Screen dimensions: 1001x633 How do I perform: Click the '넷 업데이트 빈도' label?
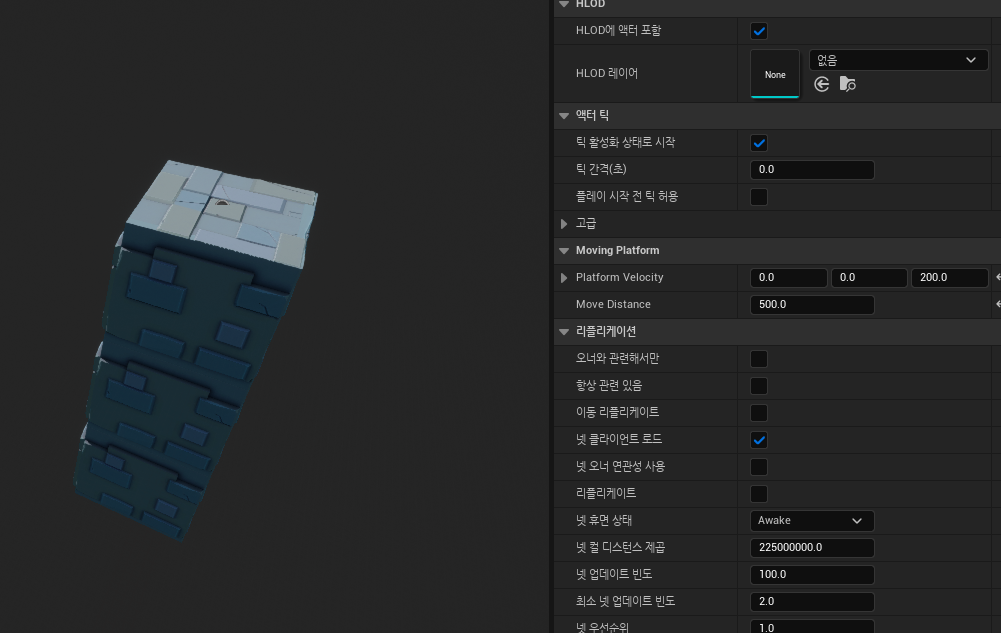[x=613, y=574]
